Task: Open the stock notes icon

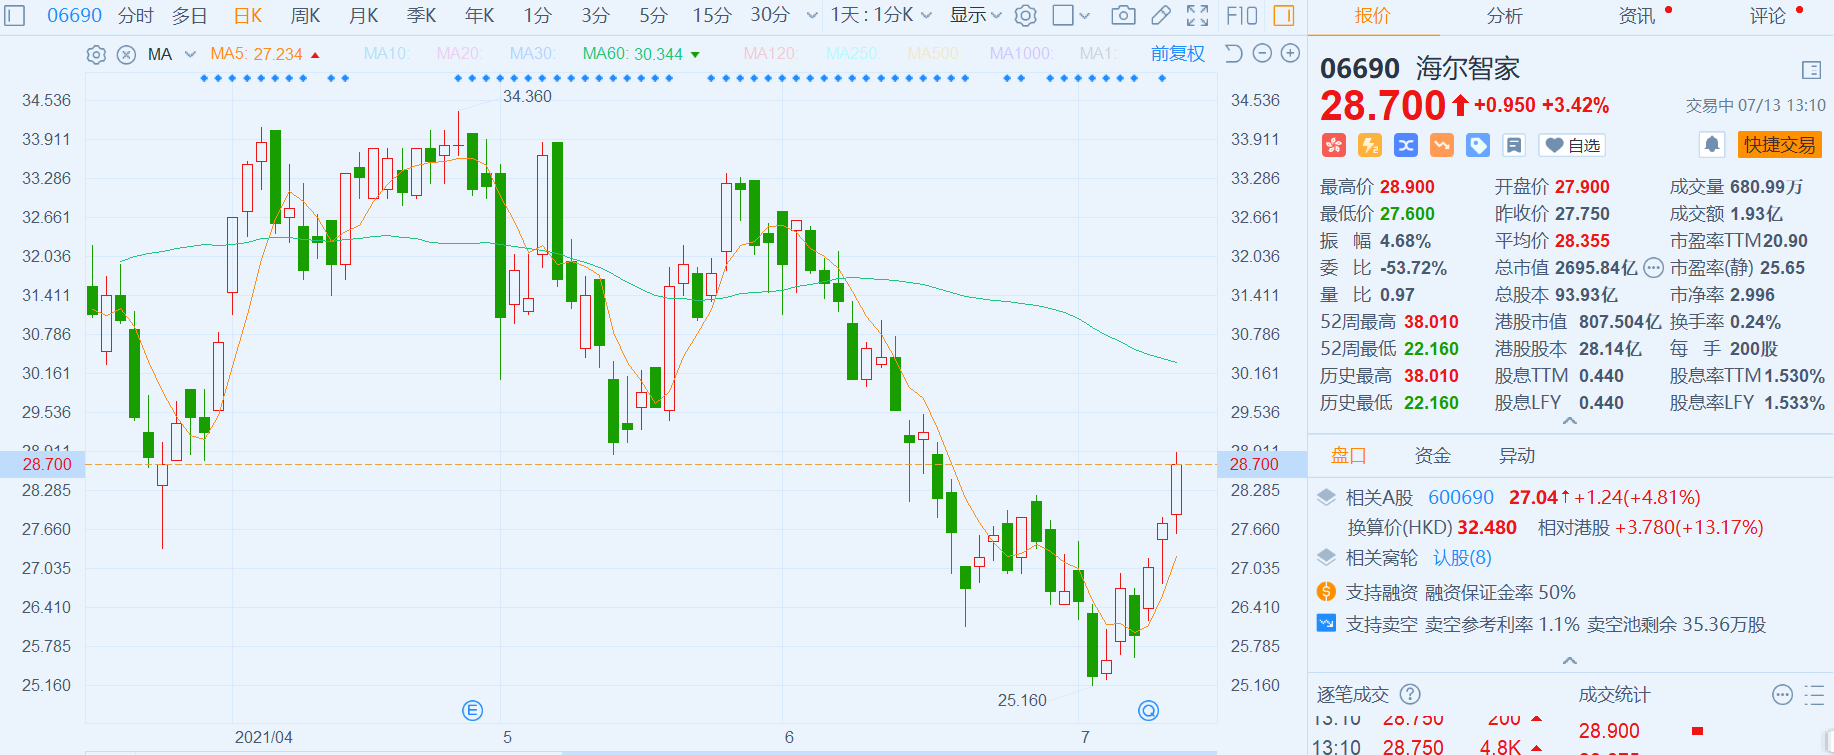Action: (1514, 145)
